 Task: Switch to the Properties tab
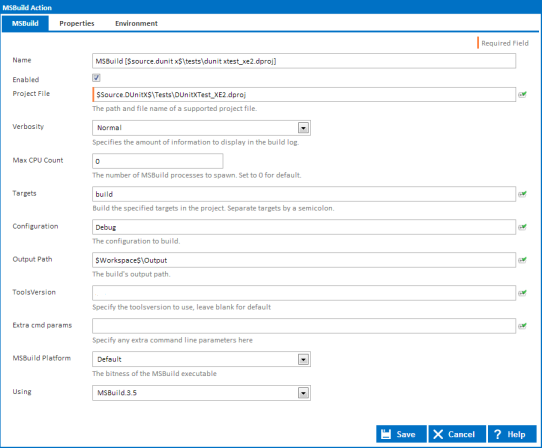77,24
